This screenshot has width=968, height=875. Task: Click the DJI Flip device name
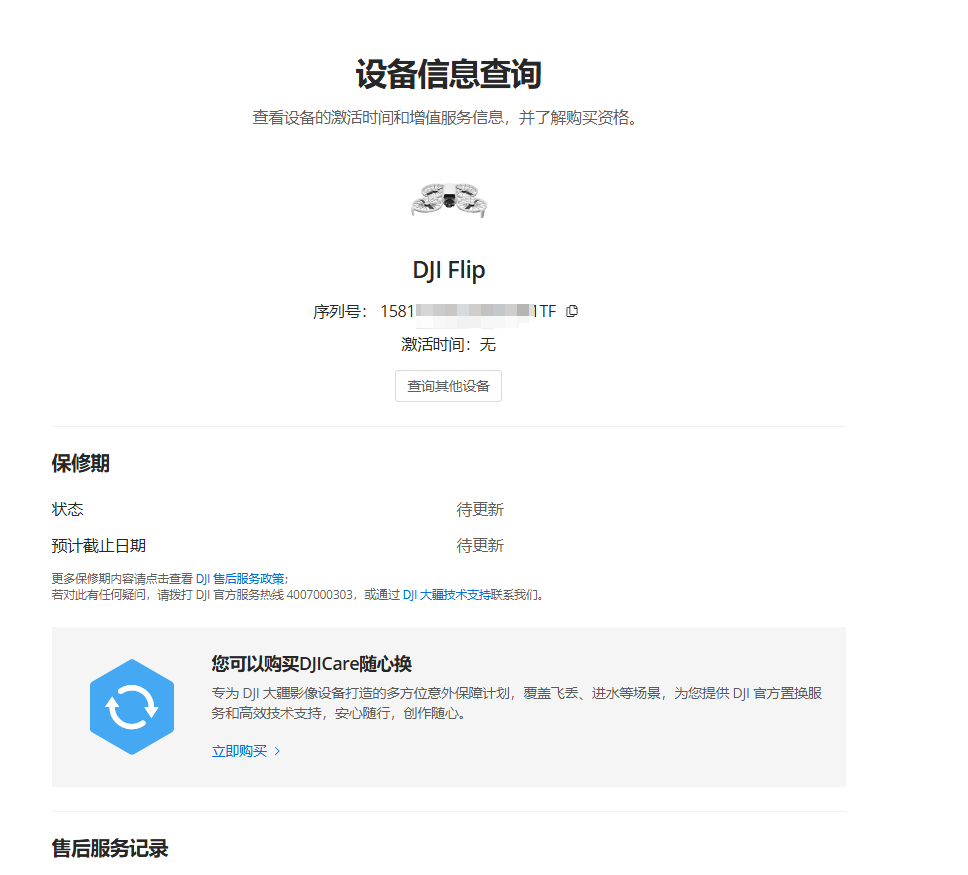(x=449, y=270)
